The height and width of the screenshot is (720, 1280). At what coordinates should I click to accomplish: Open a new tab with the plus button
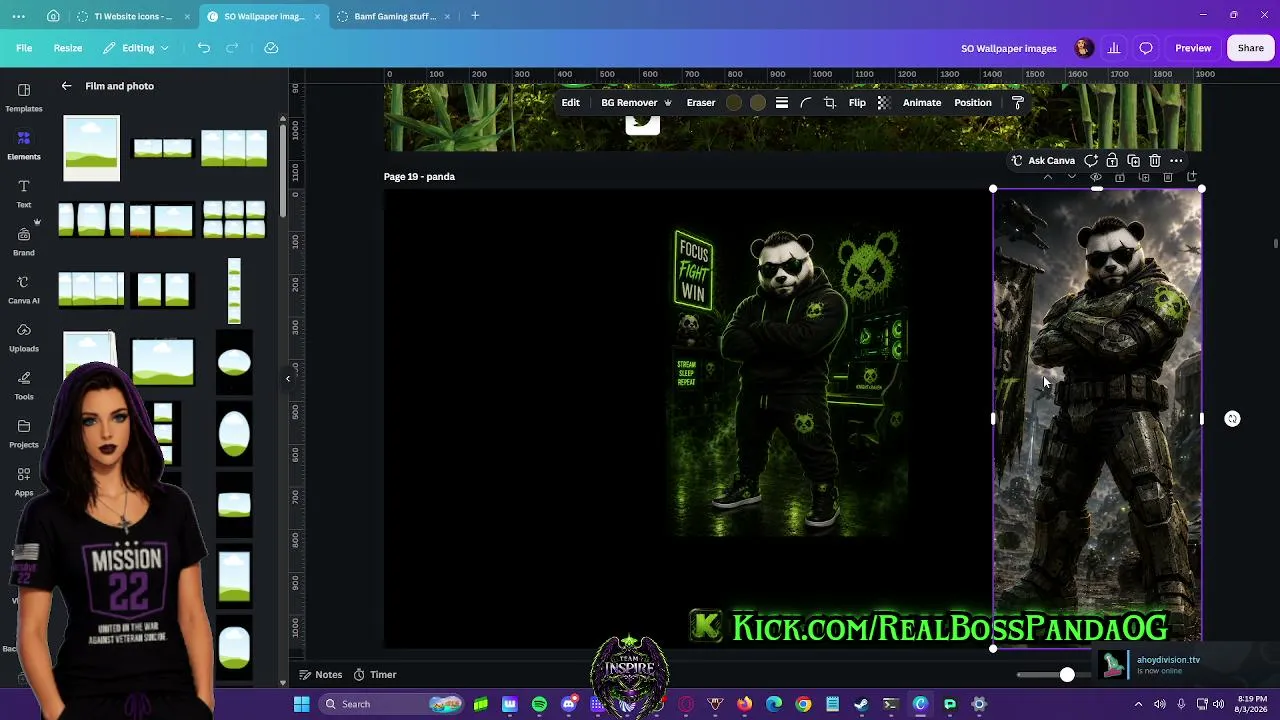tap(475, 16)
